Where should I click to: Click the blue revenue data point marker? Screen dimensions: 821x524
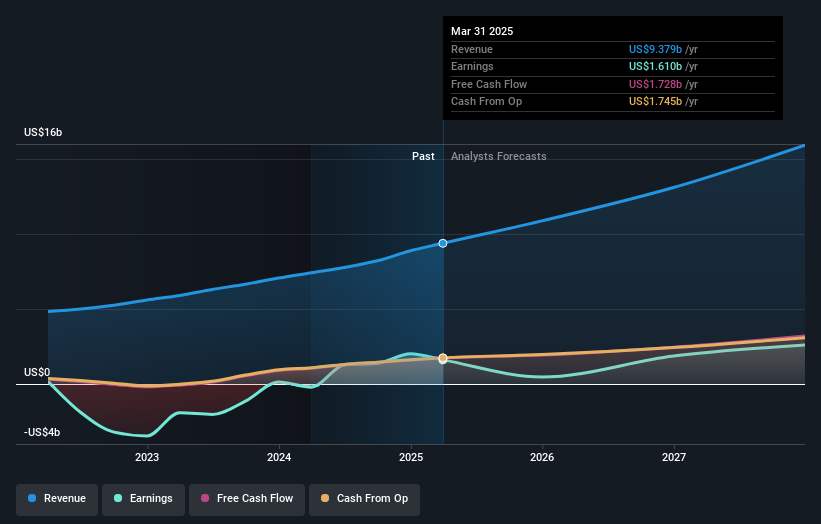443,243
